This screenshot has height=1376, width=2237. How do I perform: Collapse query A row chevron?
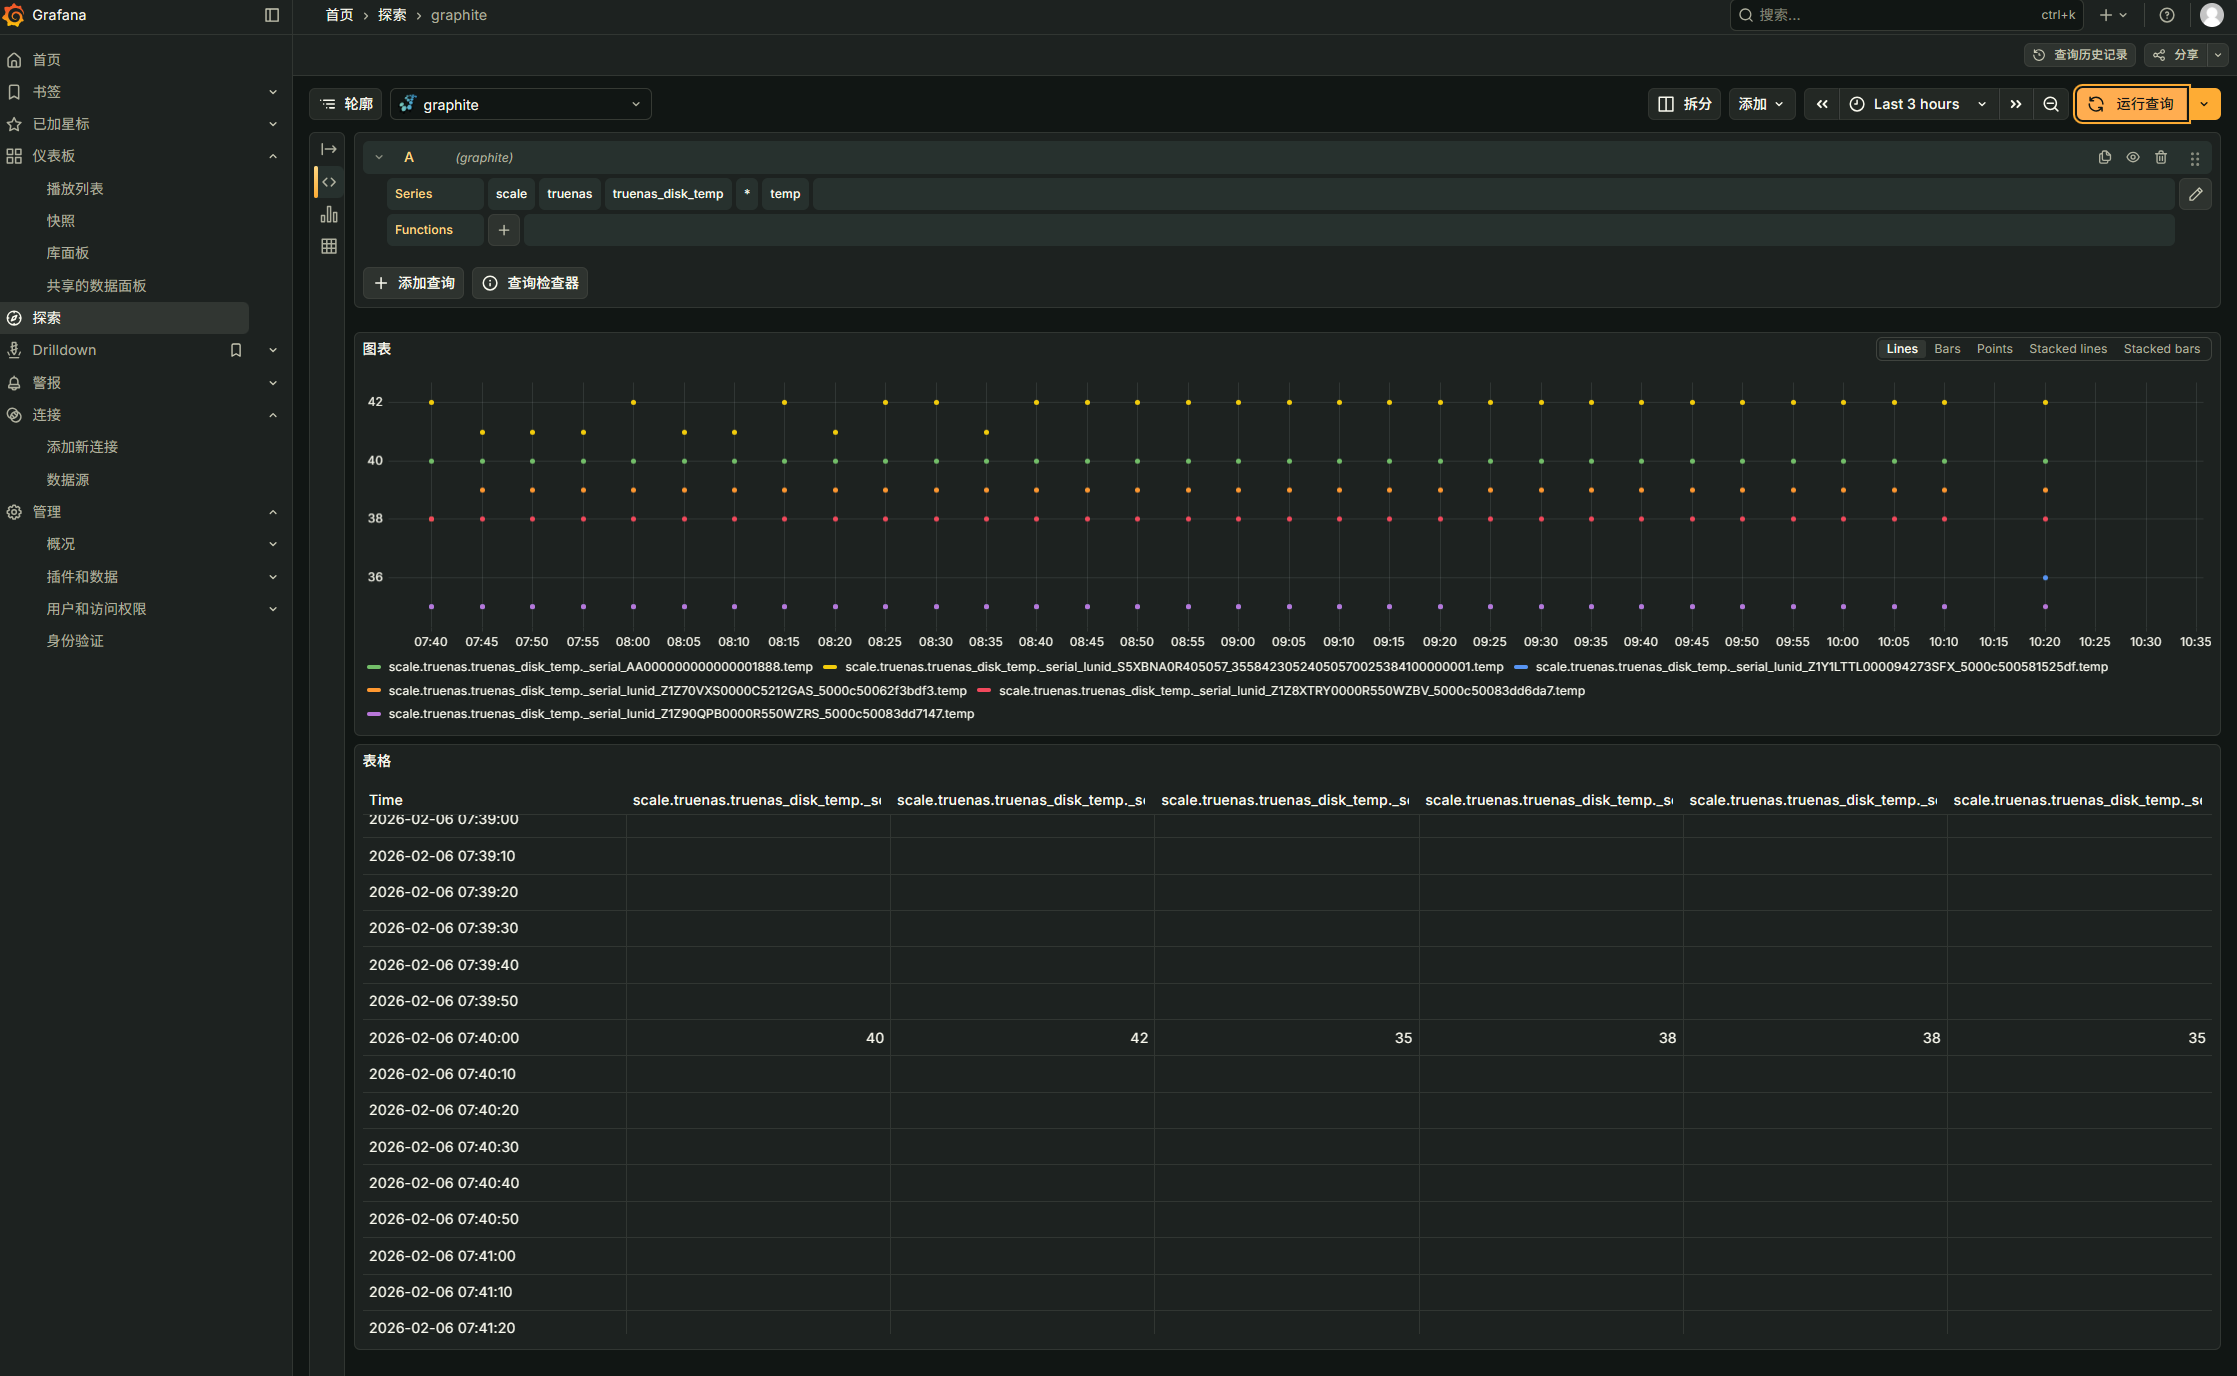tap(380, 158)
